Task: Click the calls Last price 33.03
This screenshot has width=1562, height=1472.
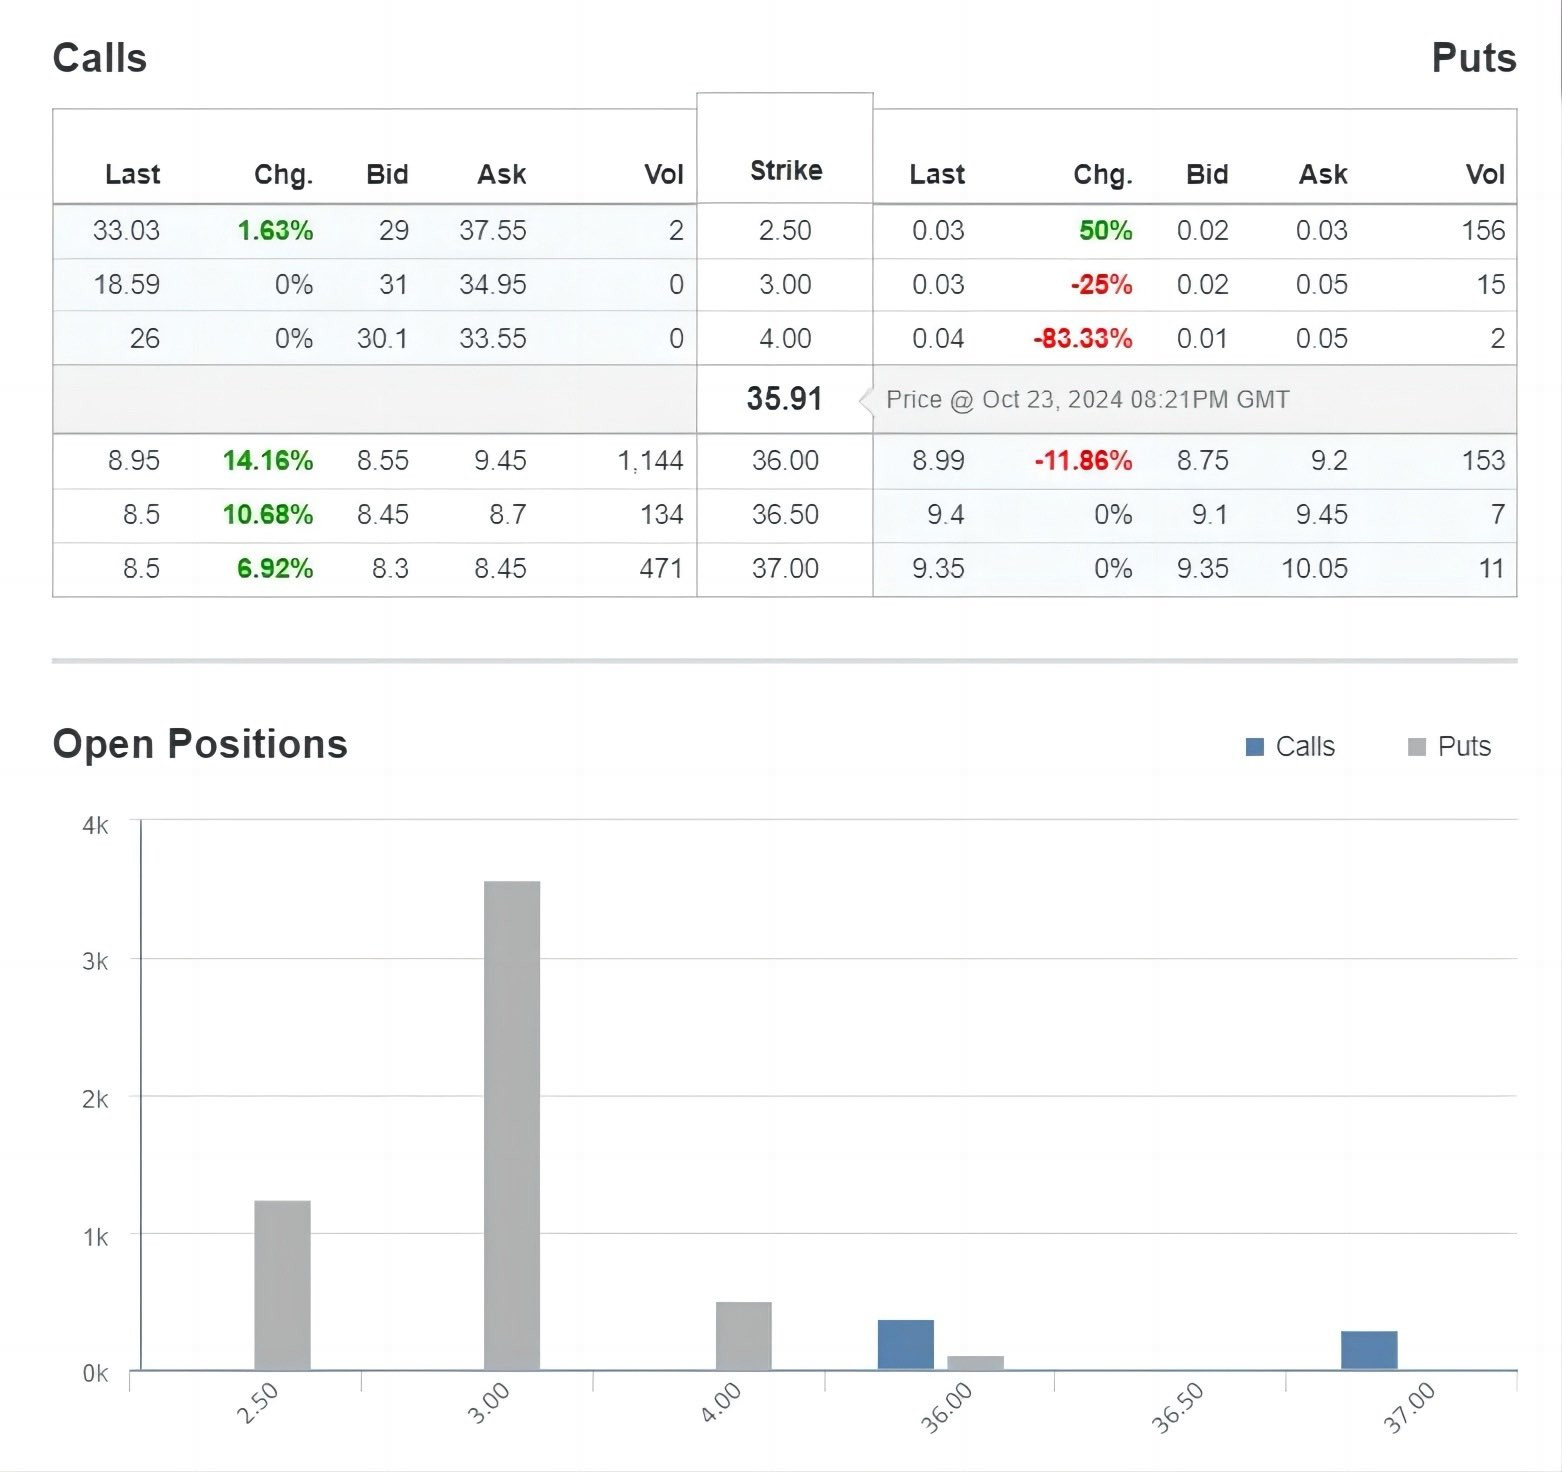Action: [126, 231]
